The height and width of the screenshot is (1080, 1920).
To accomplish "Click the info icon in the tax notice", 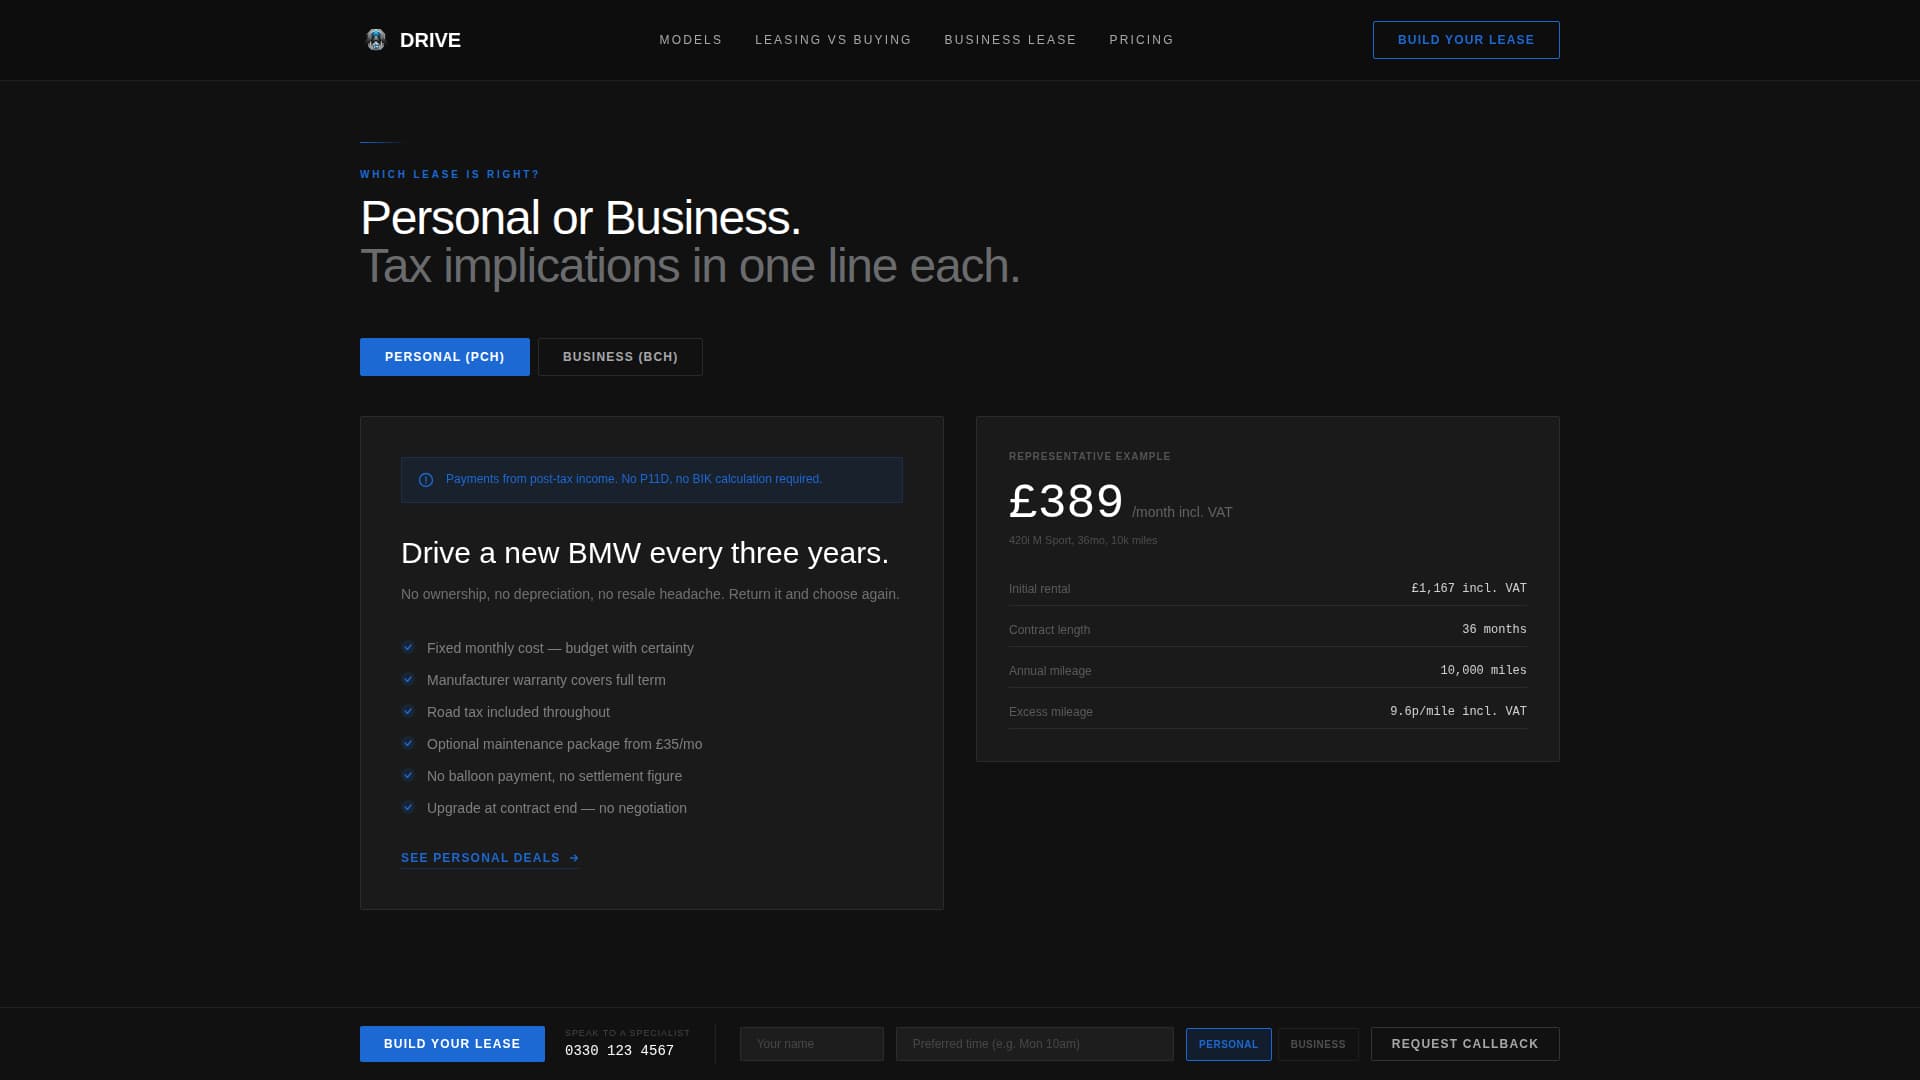I will click(x=426, y=480).
